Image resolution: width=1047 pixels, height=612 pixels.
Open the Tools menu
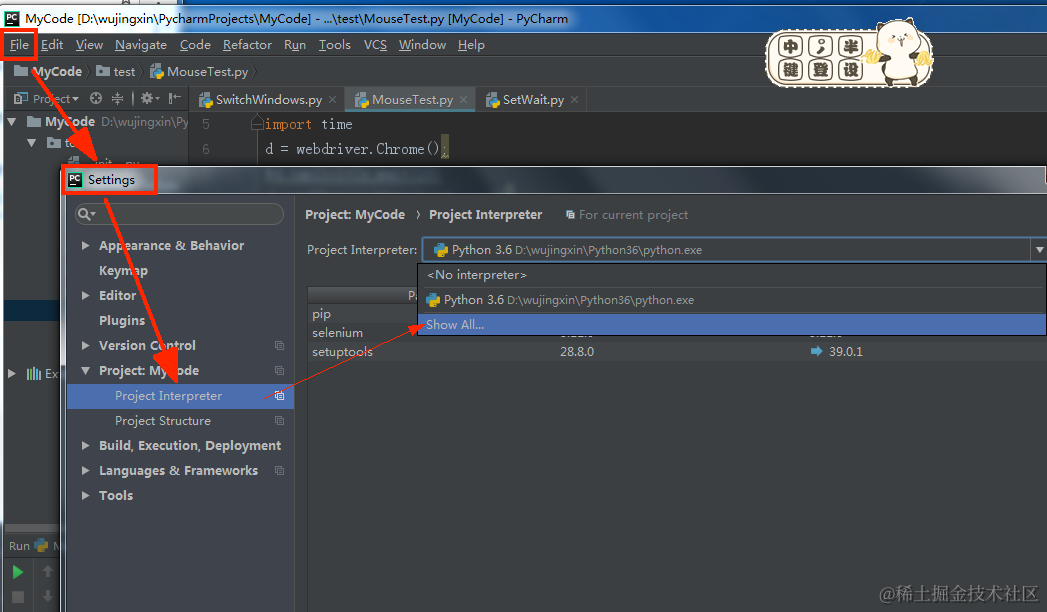[335, 45]
